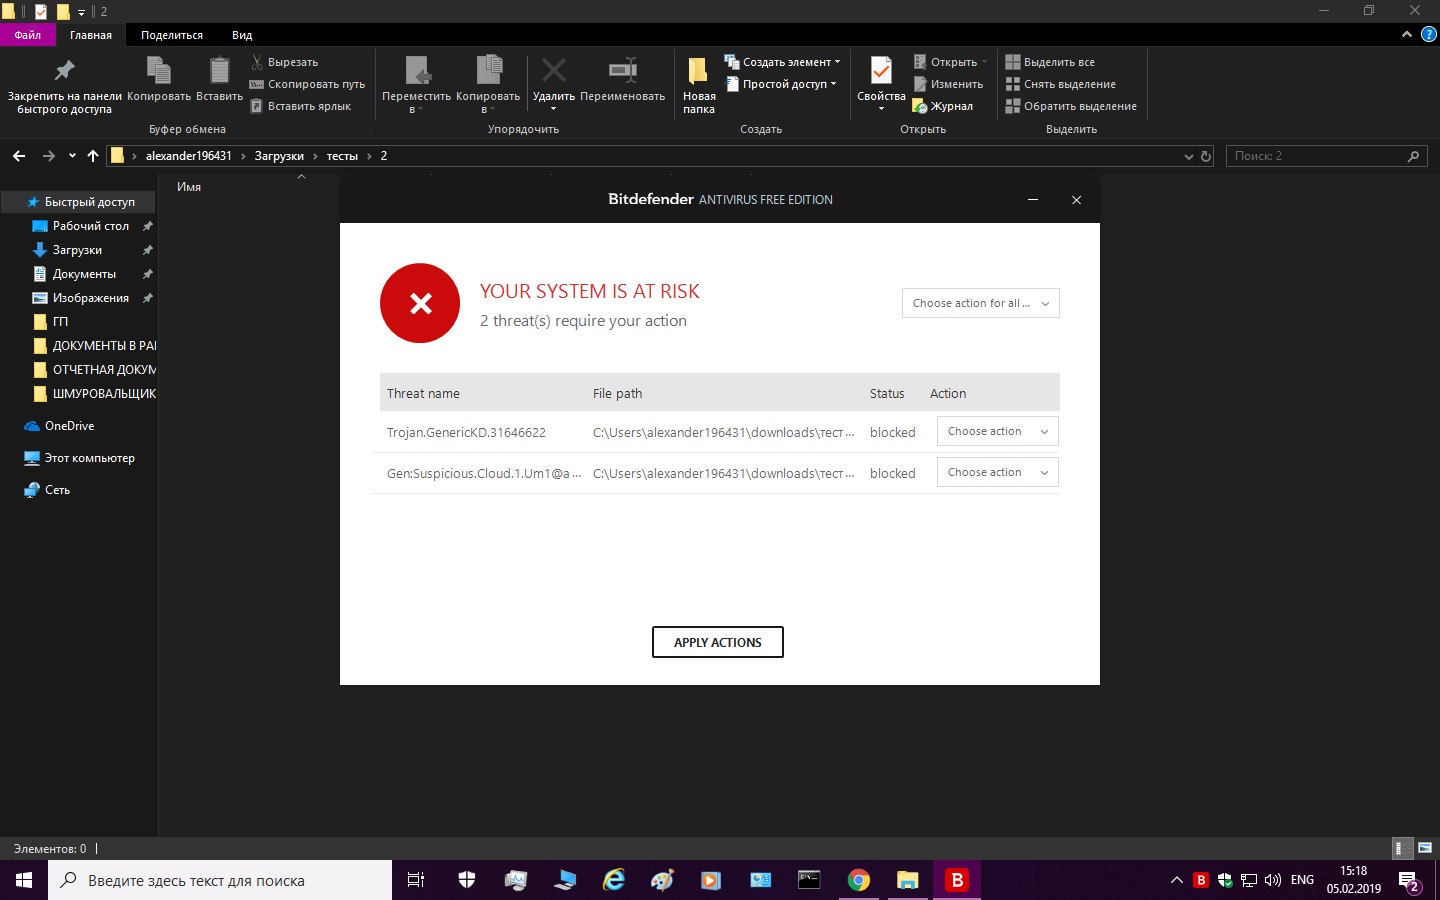
Task: Click the New folder (Новая папка) icon
Action: point(698,72)
